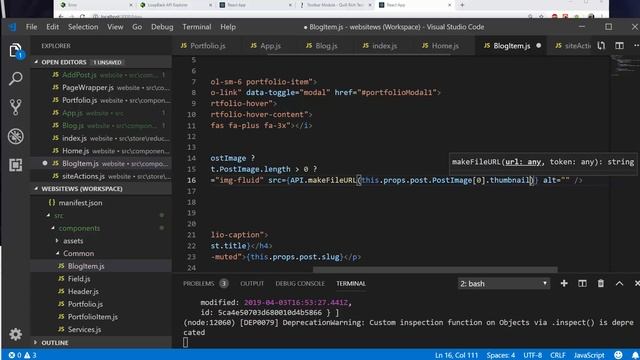The image size is (640, 360).
Task: Select the Terminal panel tab
Action: [351, 283]
